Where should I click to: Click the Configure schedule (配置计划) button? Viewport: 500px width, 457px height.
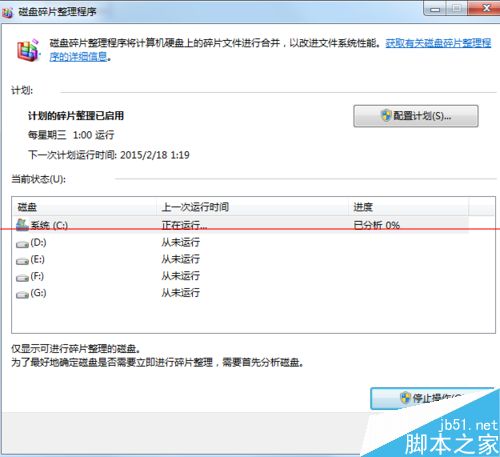click(x=416, y=116)
